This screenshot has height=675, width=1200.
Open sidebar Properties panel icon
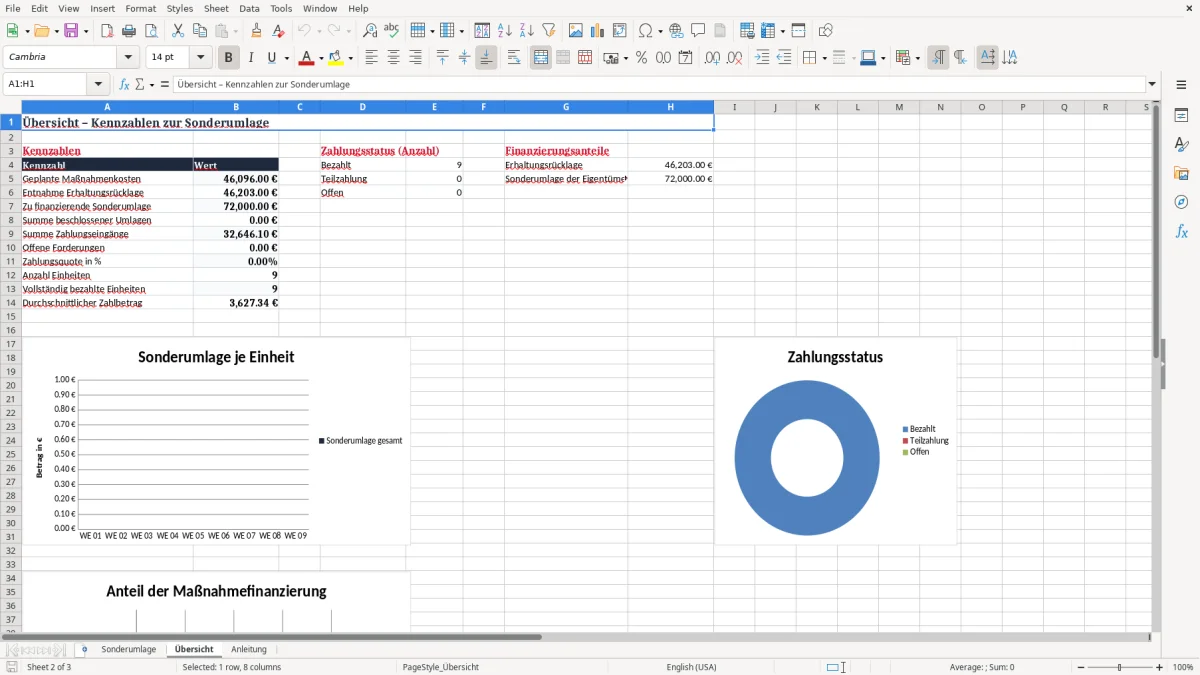[x=1181, y=116]
